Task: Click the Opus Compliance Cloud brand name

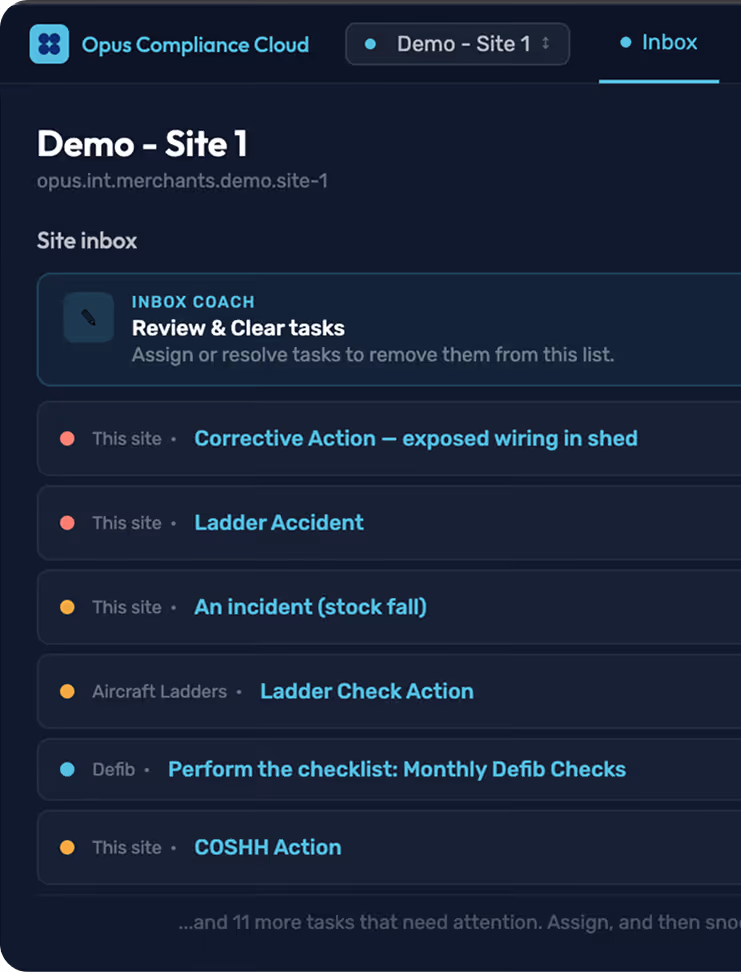Action: (x=195, y=45)
